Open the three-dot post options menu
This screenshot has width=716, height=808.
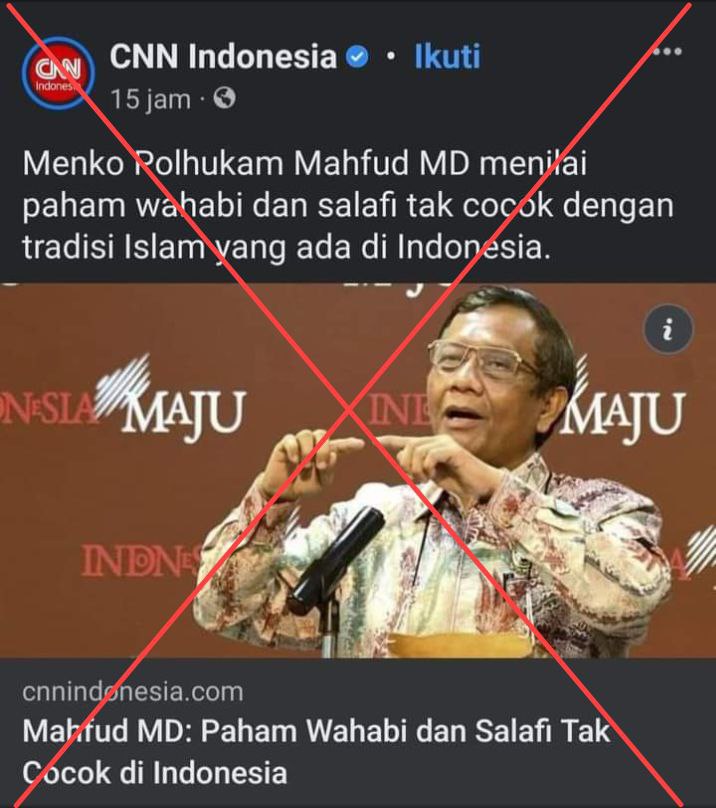point(668,52)
